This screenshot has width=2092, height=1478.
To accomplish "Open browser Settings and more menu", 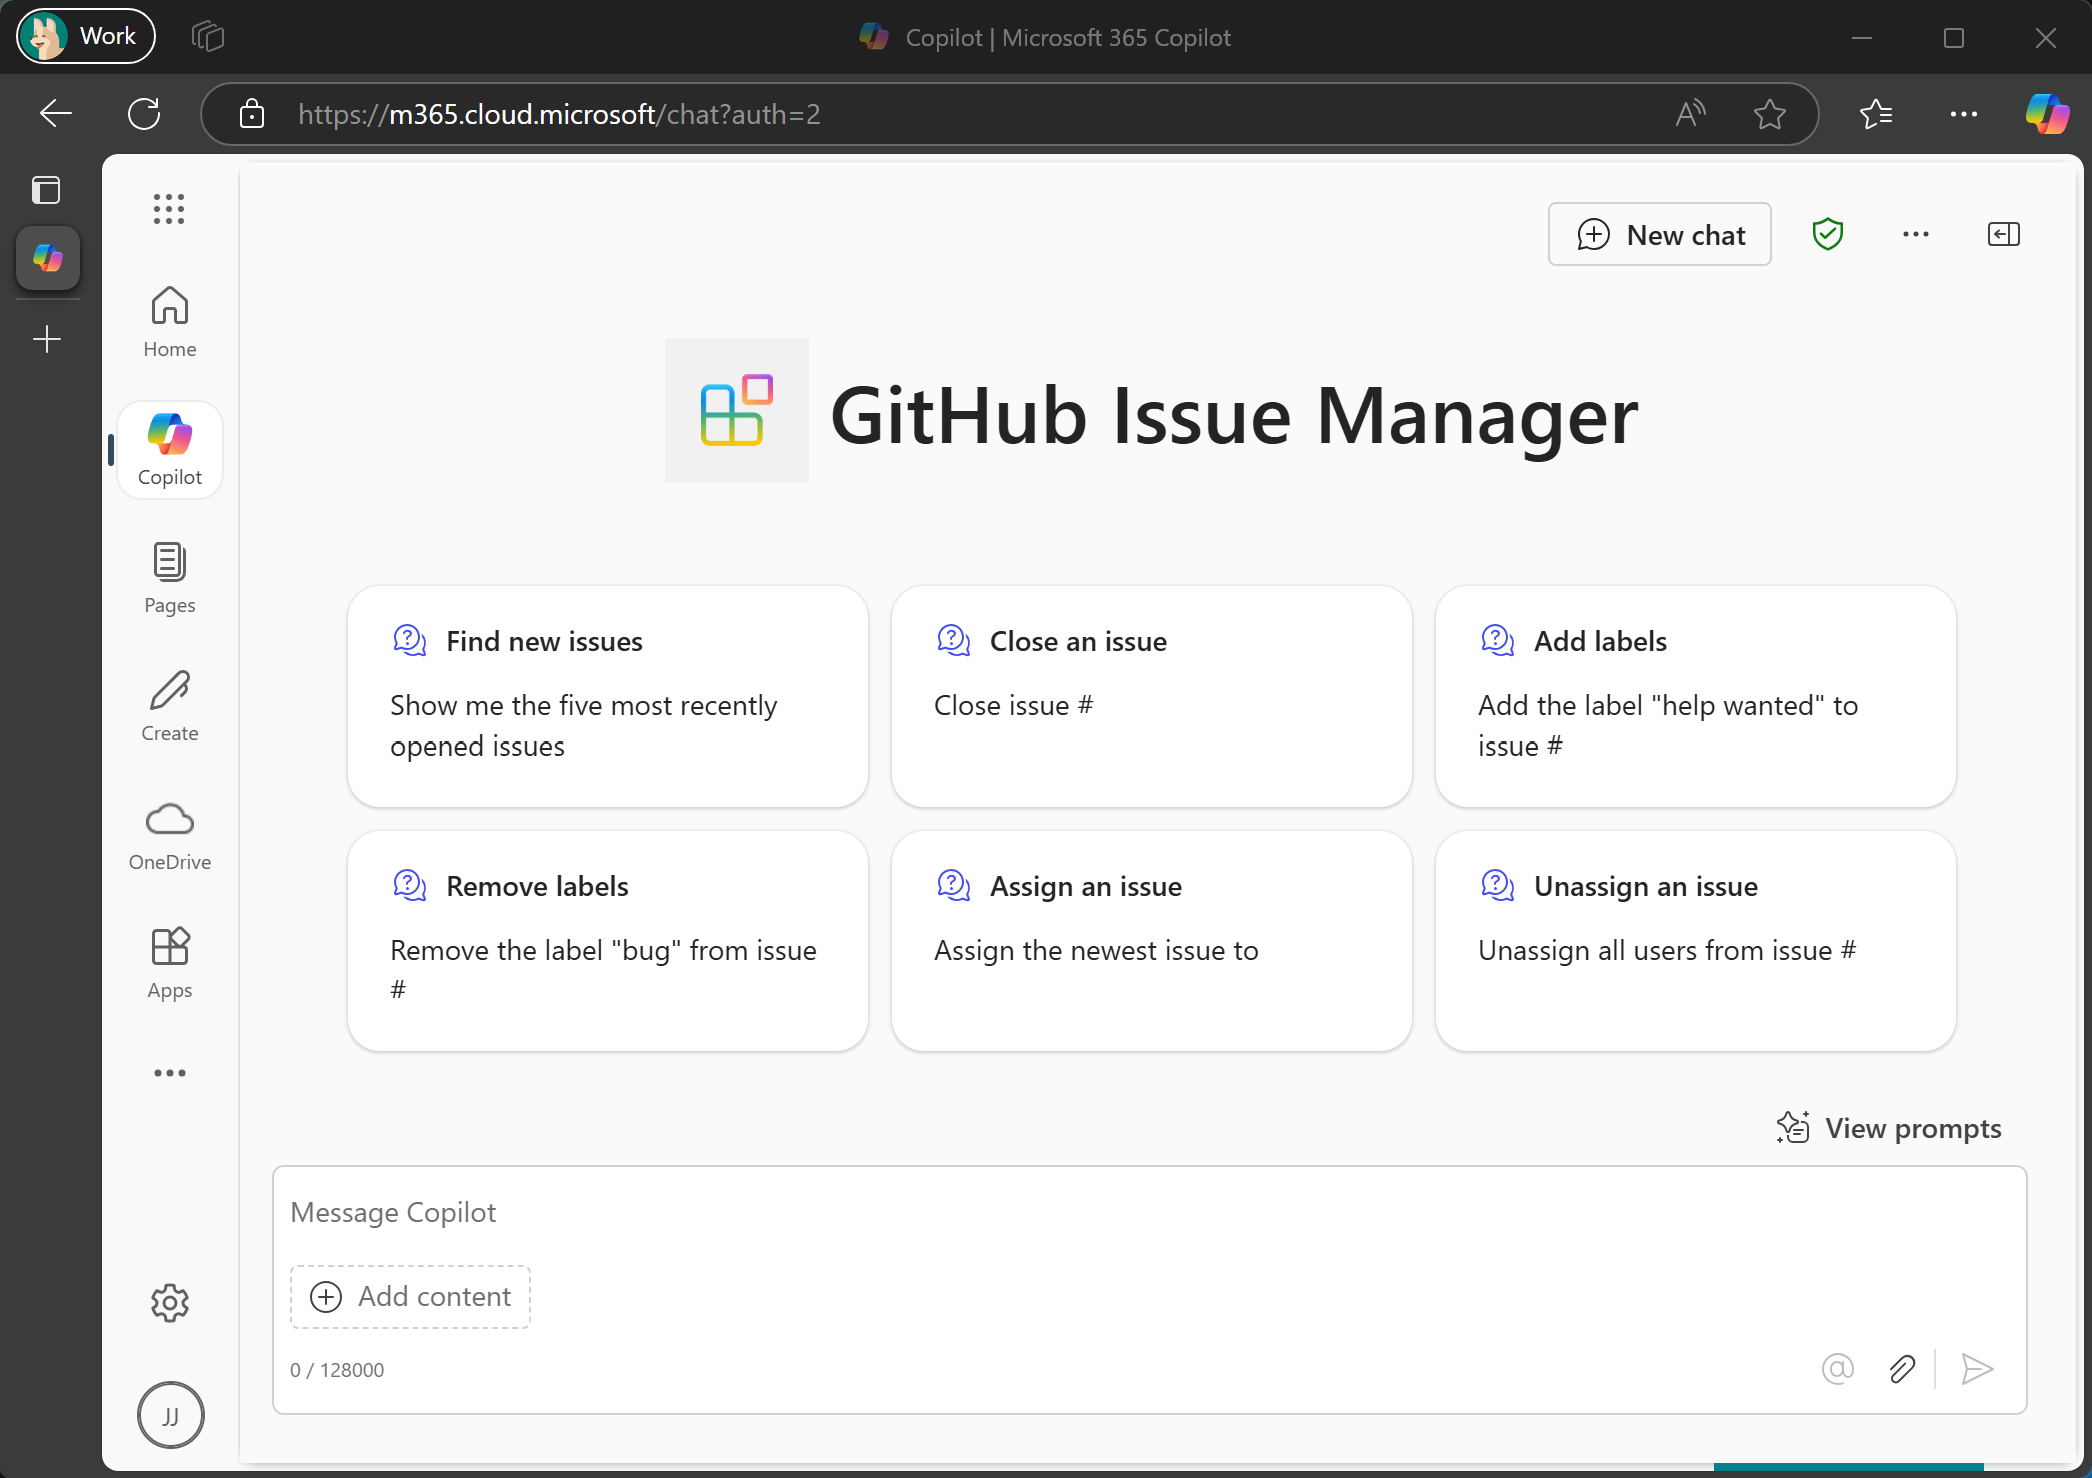I will (1964, 114).
